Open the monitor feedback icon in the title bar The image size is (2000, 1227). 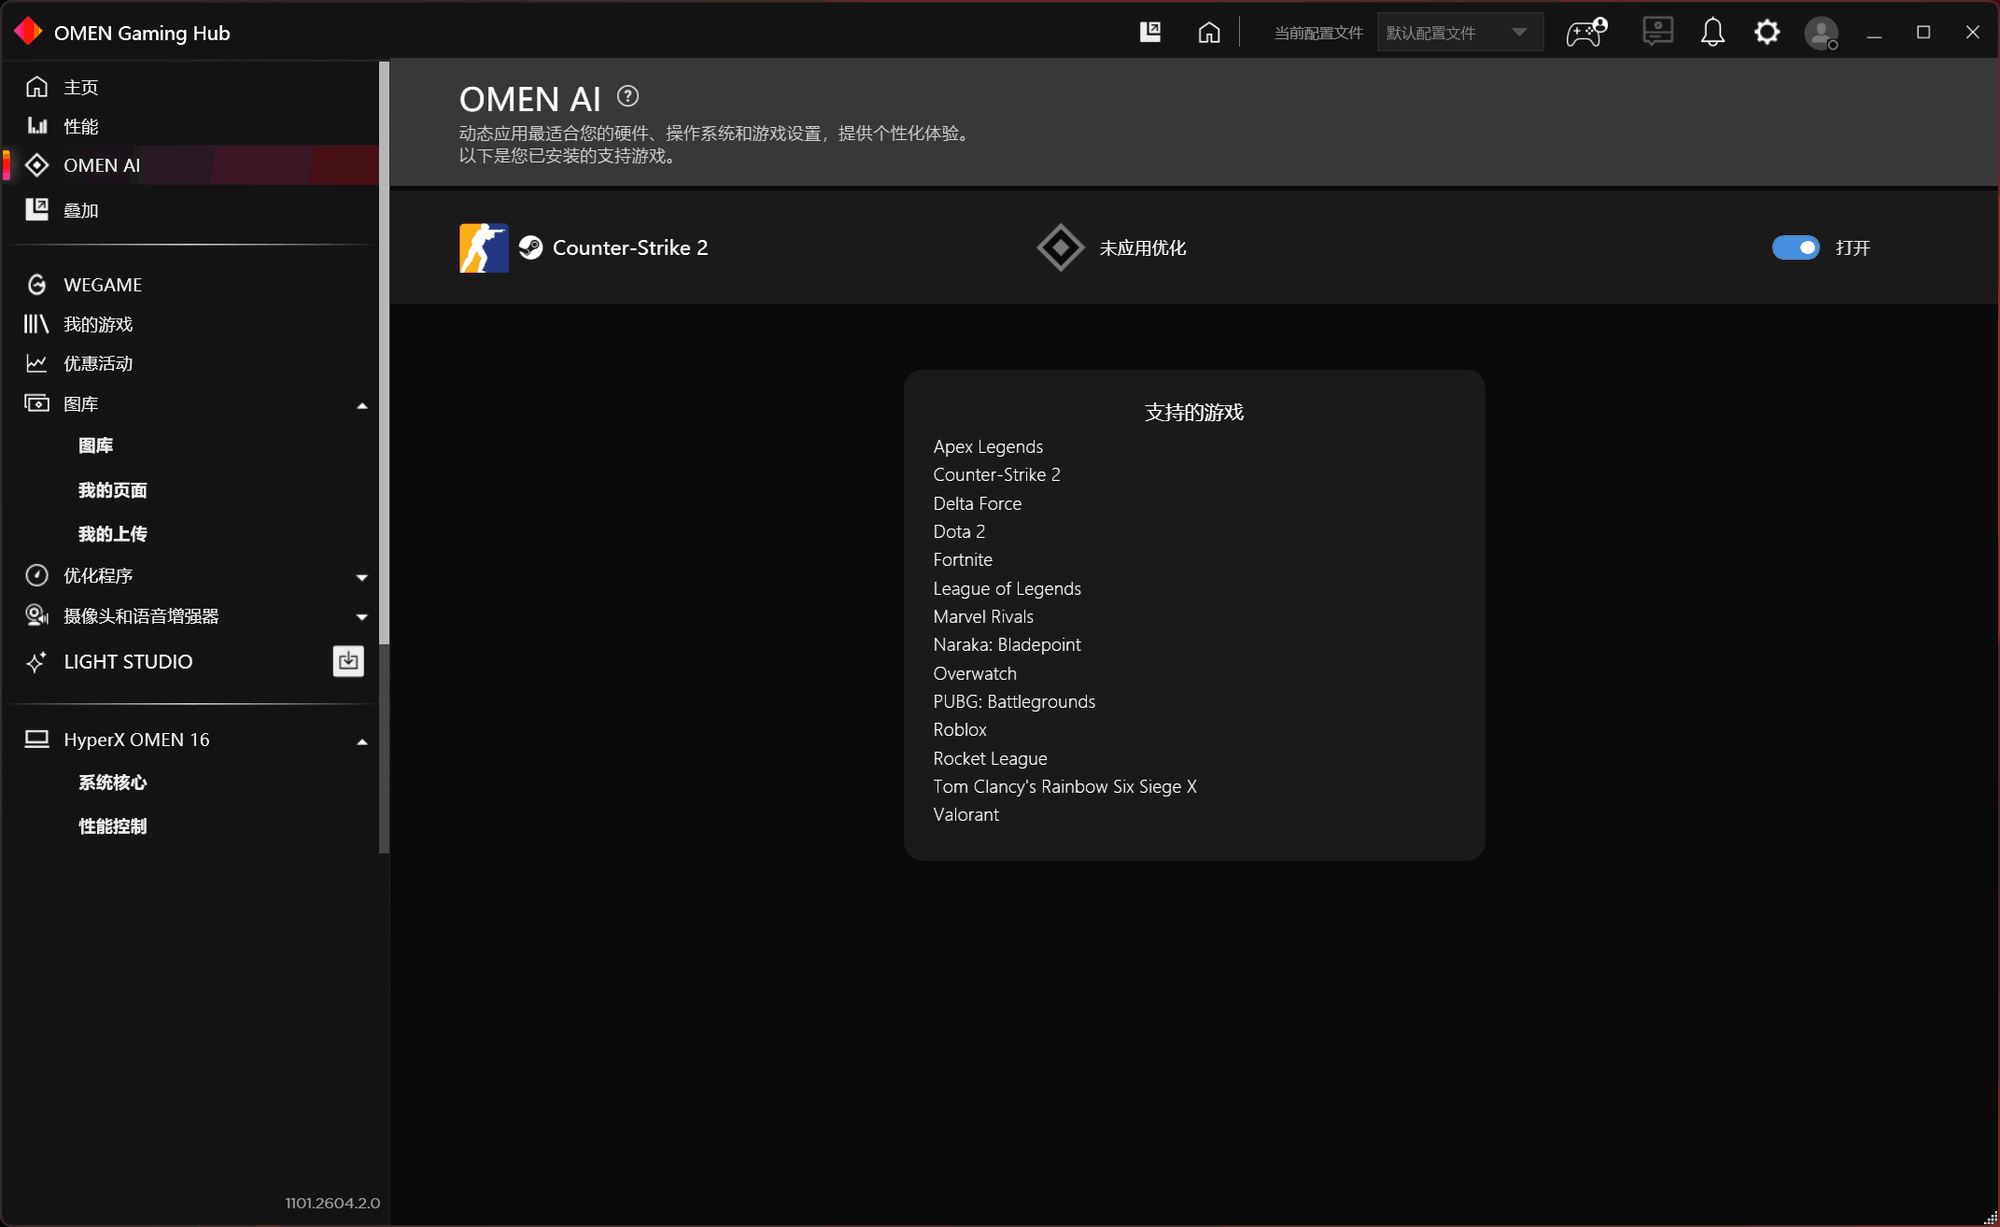click(x=1657, y=32)
